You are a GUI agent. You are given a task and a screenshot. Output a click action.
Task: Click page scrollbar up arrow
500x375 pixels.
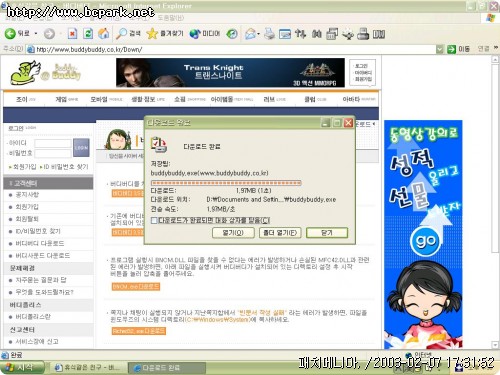[x=495, y=59]
